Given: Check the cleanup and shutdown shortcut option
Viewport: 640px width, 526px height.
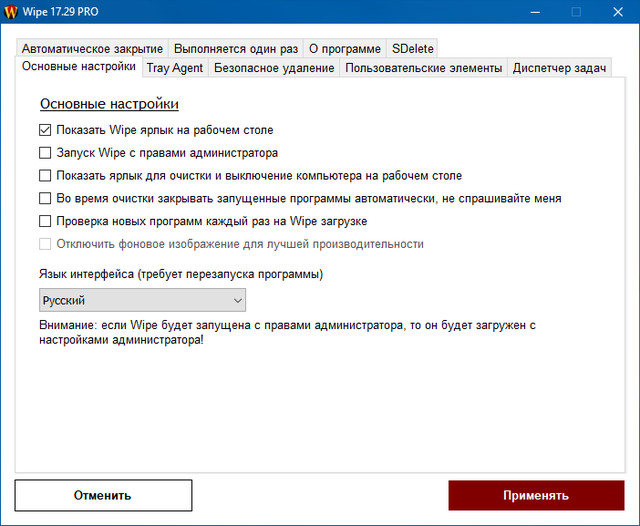Looking at the screenshot, I should pos(45,176).
